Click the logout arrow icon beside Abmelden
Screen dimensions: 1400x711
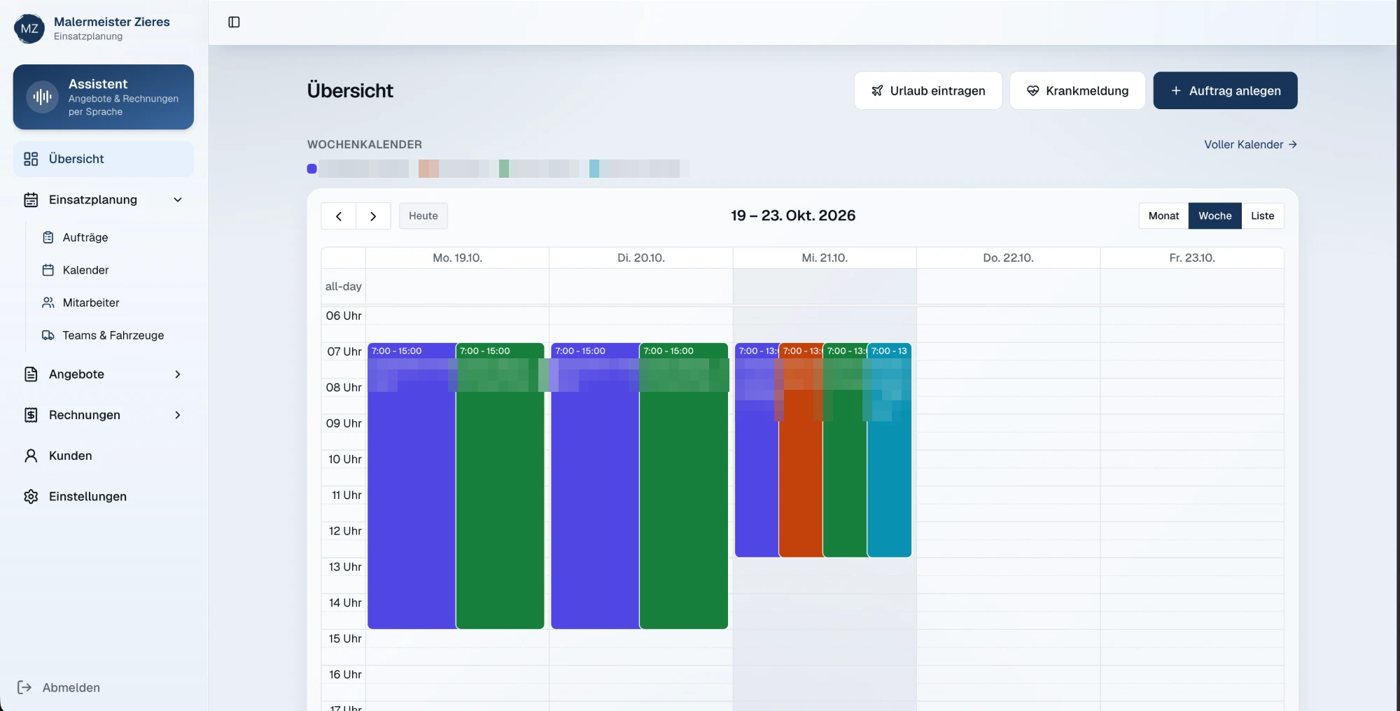pyautogui.click(x=25, y=688)
